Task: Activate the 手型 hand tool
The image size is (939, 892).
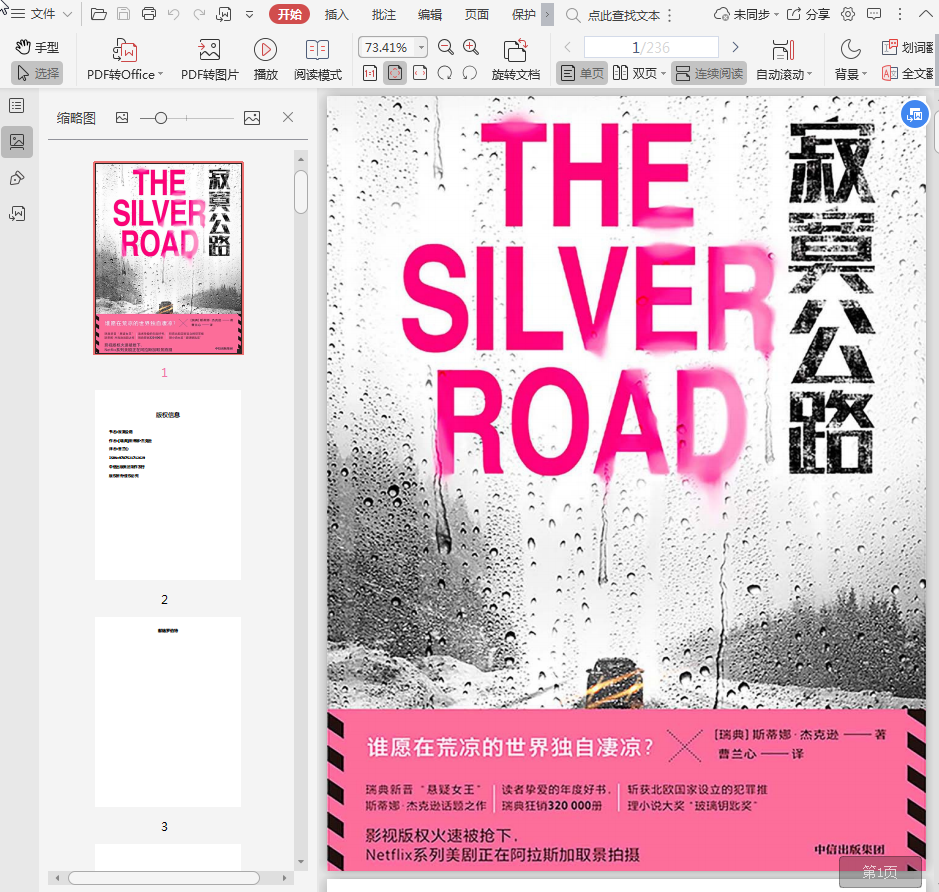Action: [37, 47]
